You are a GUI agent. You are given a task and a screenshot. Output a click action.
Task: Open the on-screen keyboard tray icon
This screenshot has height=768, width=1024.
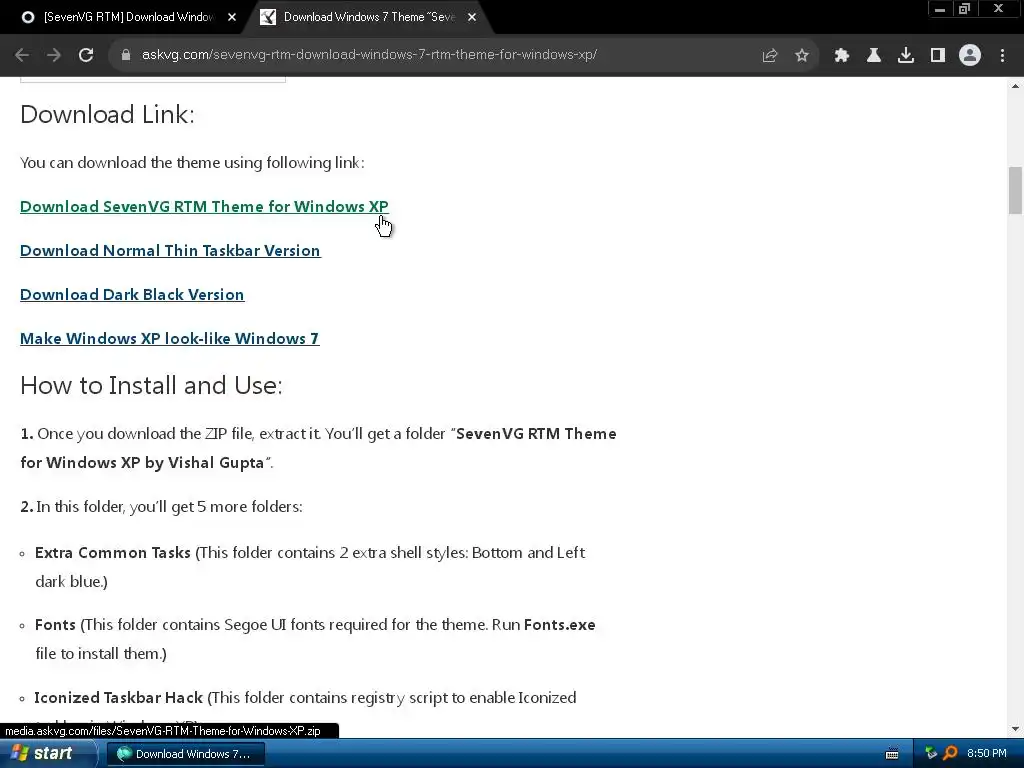click(892, 754)
